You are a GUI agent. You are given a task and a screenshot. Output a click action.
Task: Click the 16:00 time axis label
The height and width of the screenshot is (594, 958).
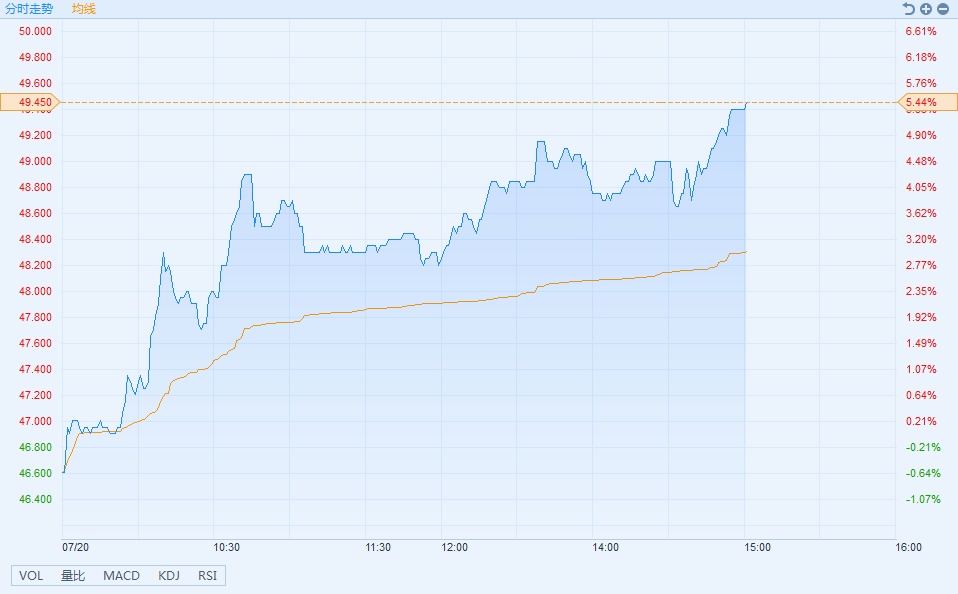(x=908, y=547)
